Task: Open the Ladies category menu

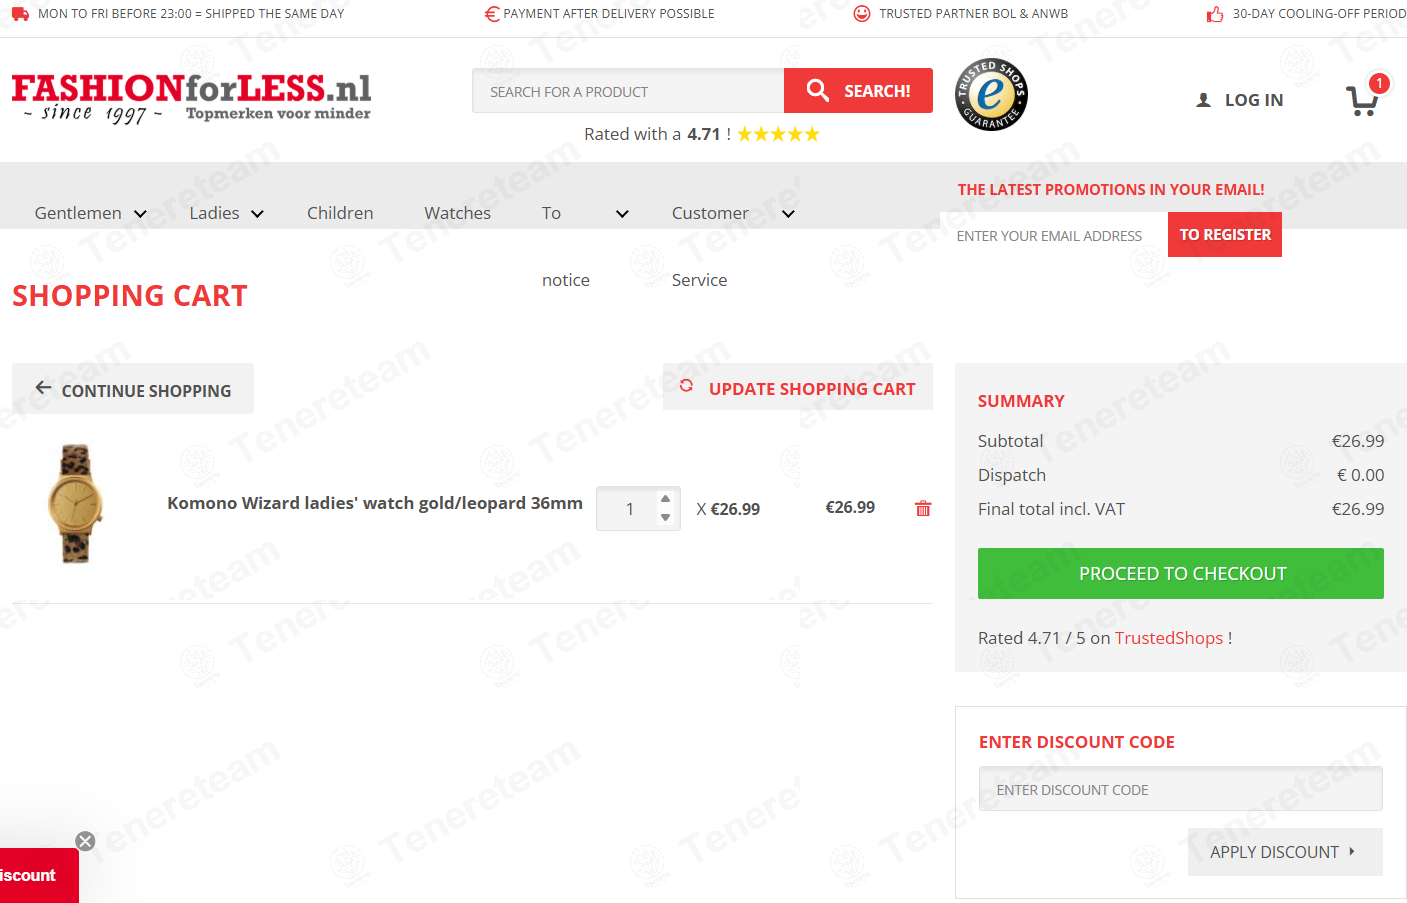Action: click(x=214, y=213)
